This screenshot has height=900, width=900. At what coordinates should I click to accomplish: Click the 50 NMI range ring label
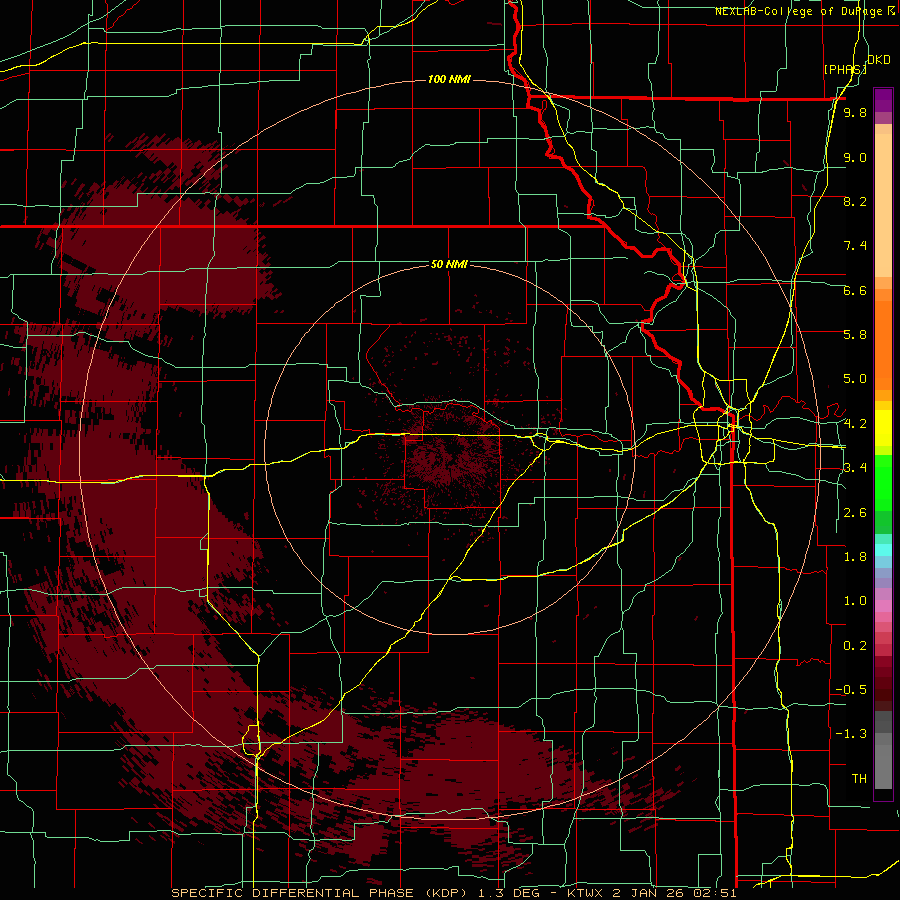(x=449, y=264)
